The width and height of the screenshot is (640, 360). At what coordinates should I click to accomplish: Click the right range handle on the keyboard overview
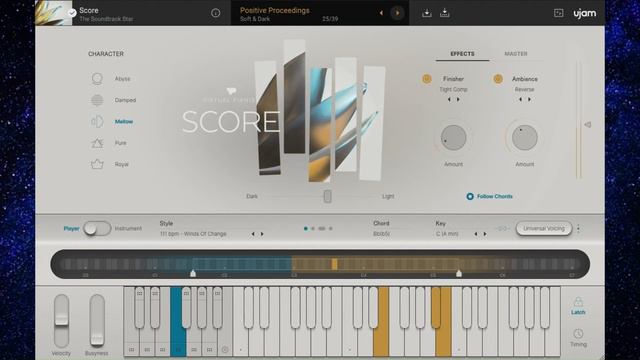pyautogui.click(x=459, y=273)
